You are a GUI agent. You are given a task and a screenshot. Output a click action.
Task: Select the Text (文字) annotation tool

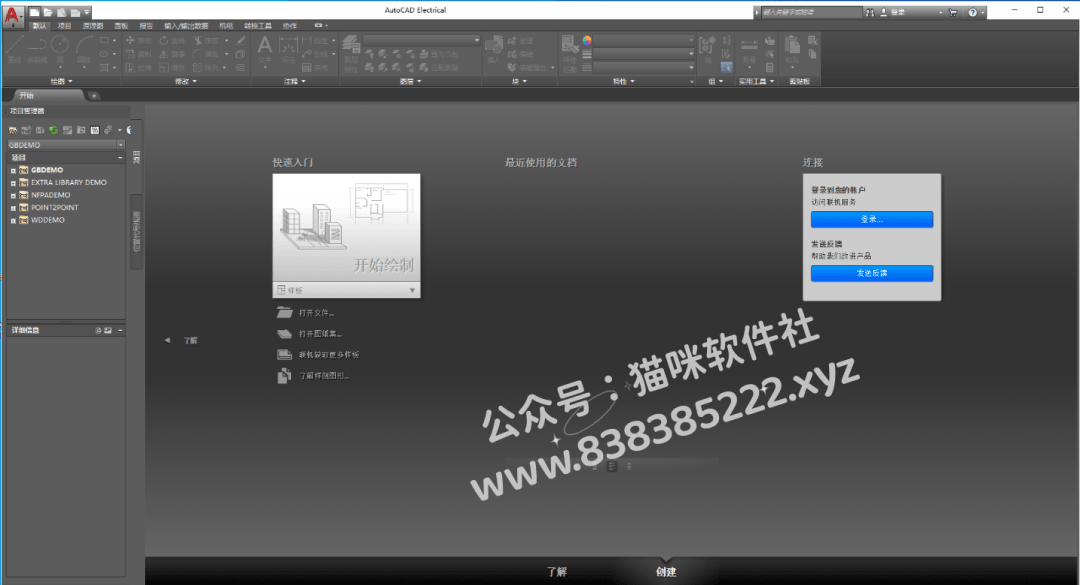click(x=264, y=50)
